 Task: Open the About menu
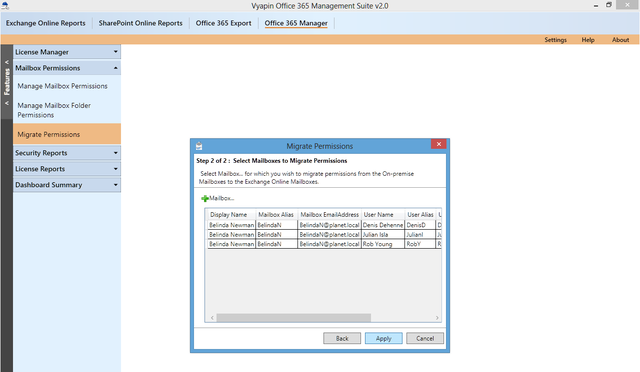(620, 40)
